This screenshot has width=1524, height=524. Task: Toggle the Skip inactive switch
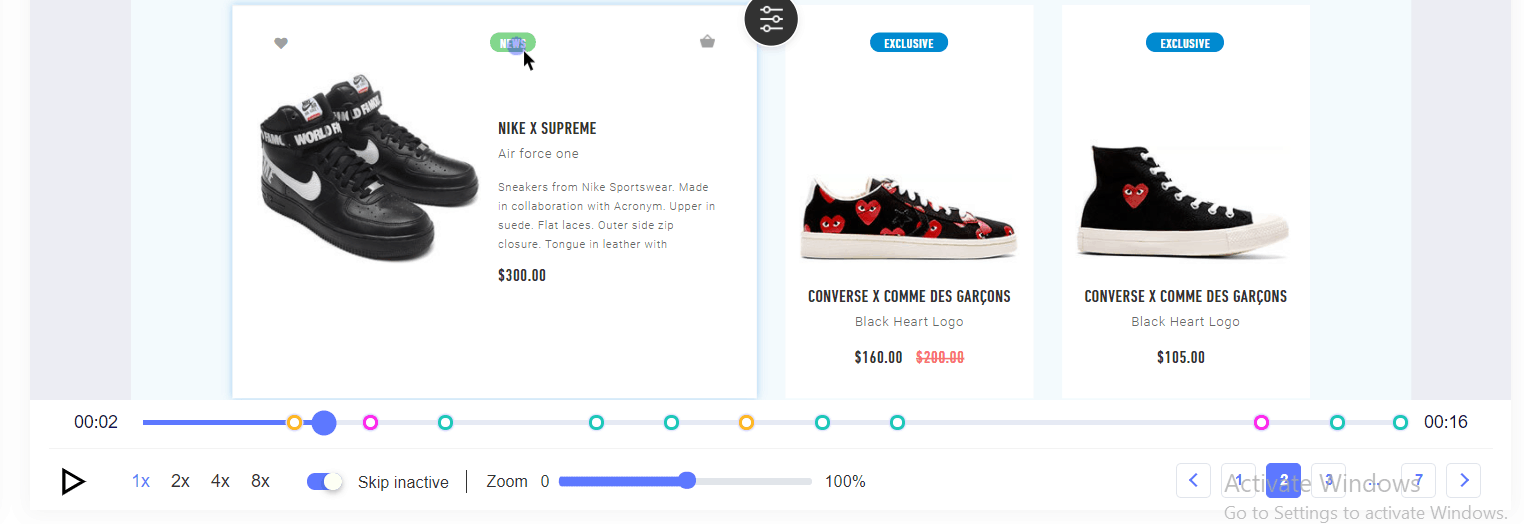point(325,482)
